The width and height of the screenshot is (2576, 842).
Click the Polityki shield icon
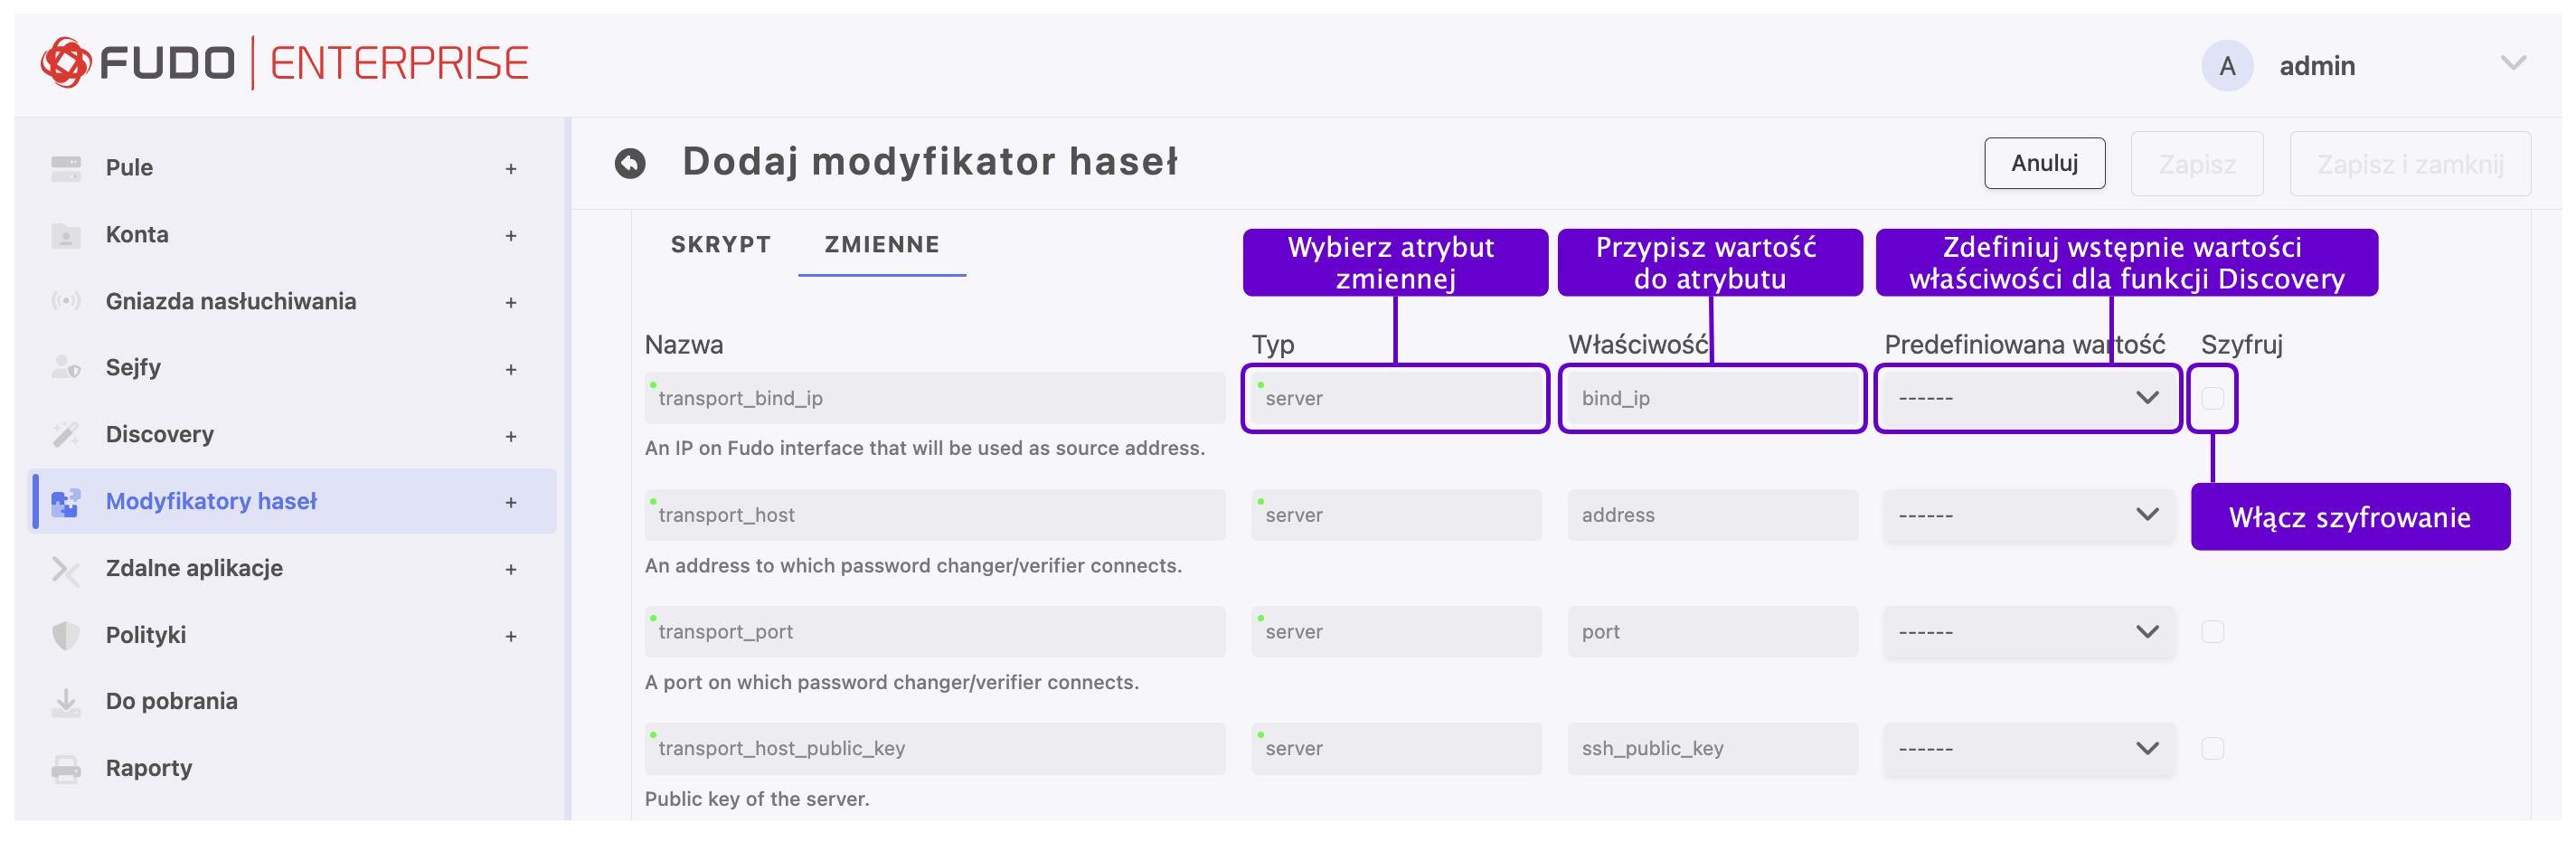pyautogui.click(x=66, y=635)
